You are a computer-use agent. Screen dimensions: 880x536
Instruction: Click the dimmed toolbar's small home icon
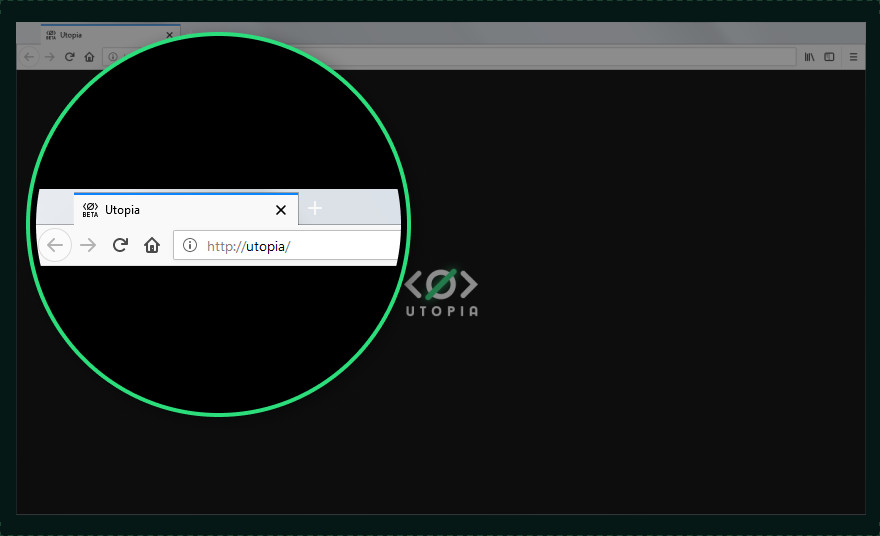tap(89, 57)
